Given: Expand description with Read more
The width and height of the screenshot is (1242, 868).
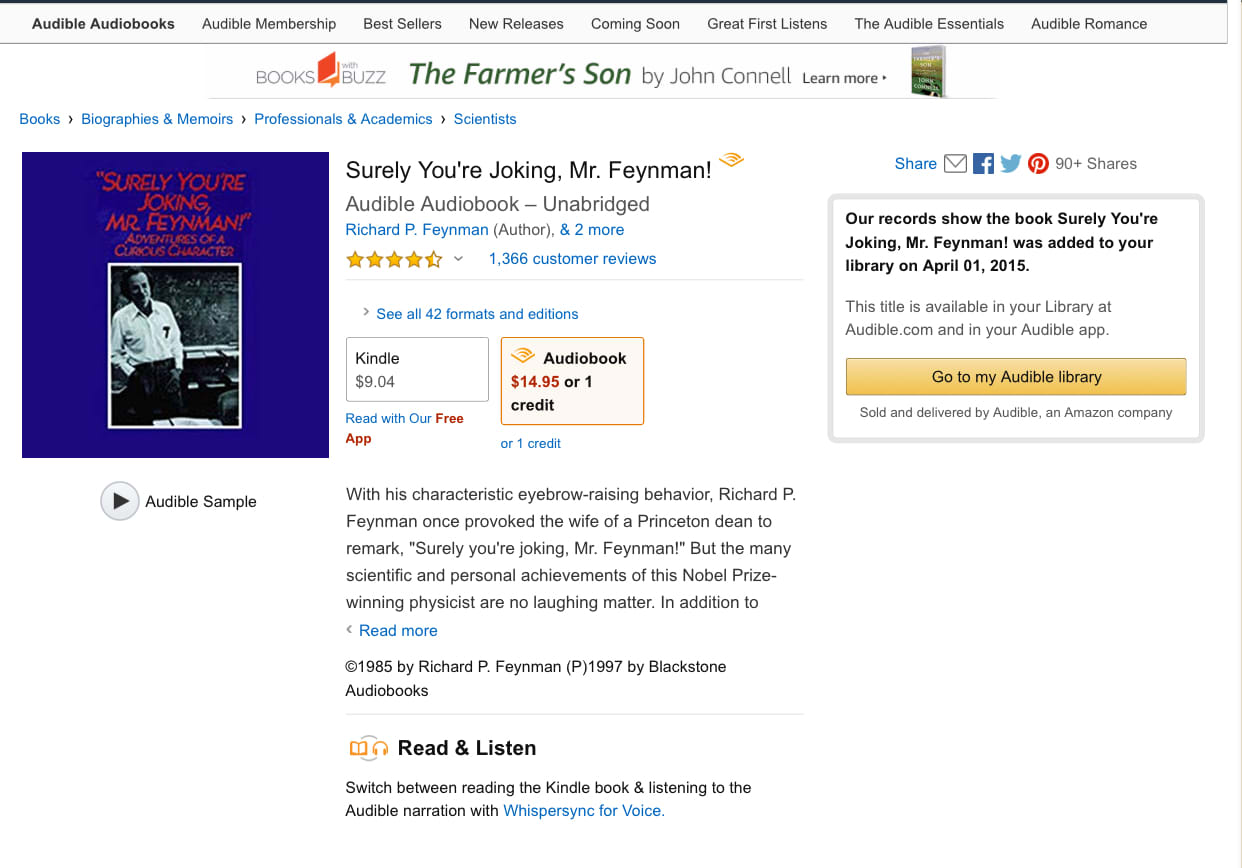Looking at the screenshot, I should click(398, 631).
